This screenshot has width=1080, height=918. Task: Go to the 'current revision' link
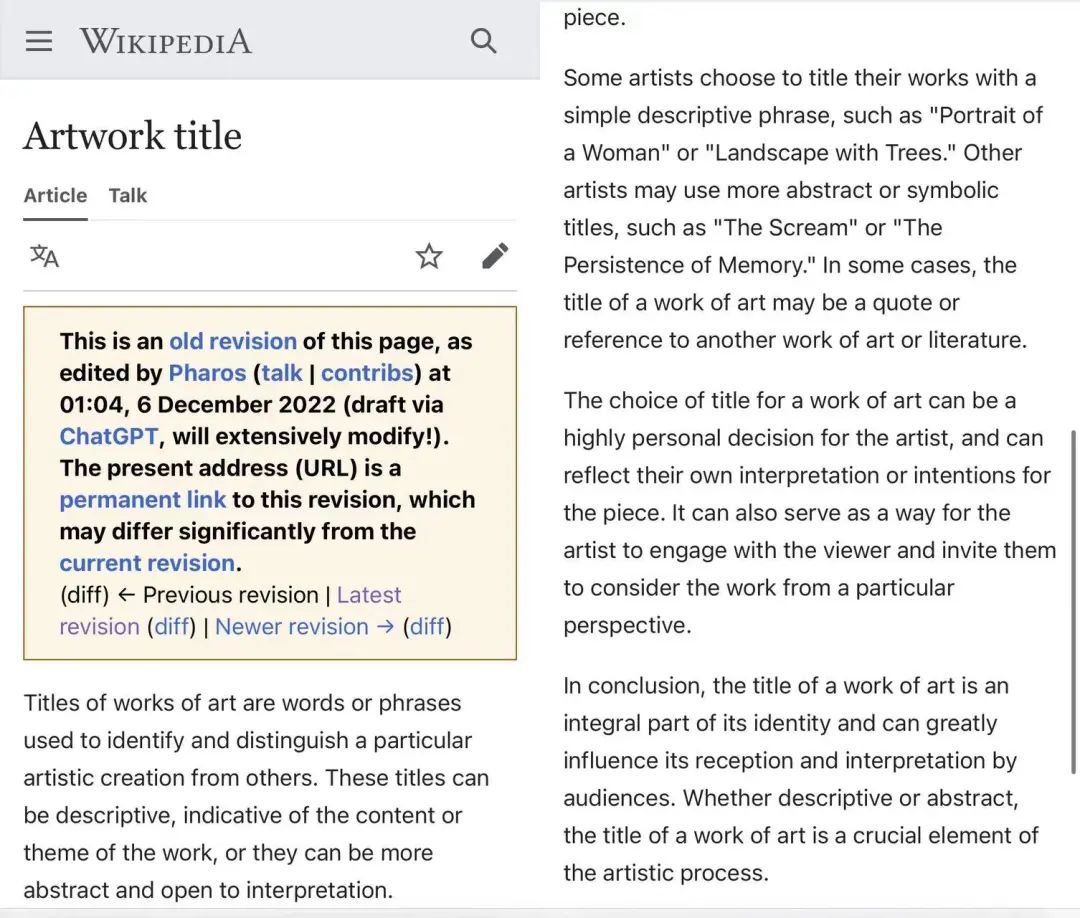(147, 563)
